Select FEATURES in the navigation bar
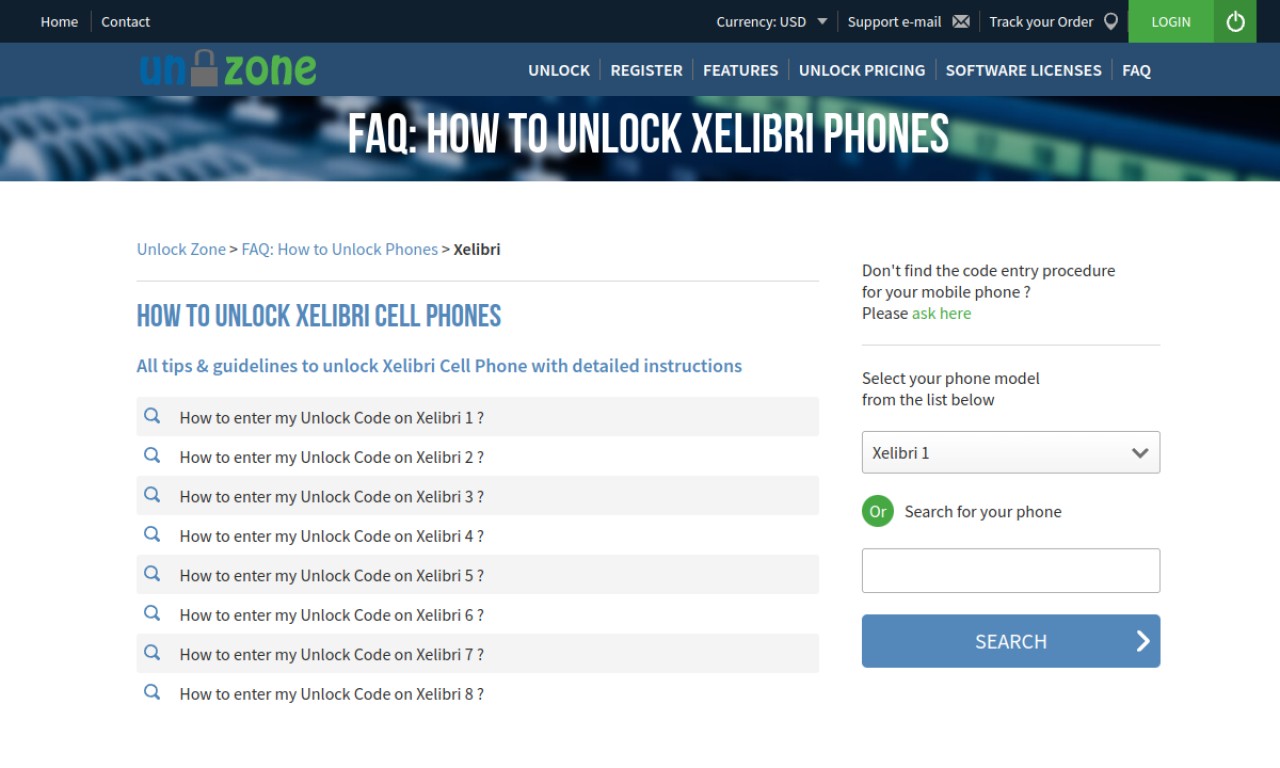 [x=740, y=70]
